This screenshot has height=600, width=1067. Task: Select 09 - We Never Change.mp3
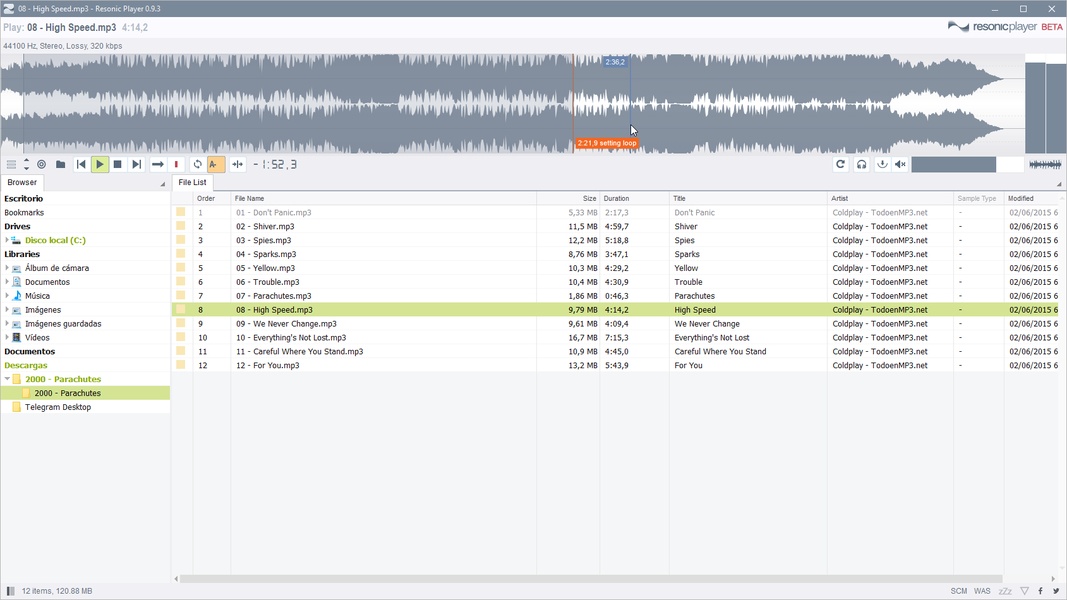(286, 324)
